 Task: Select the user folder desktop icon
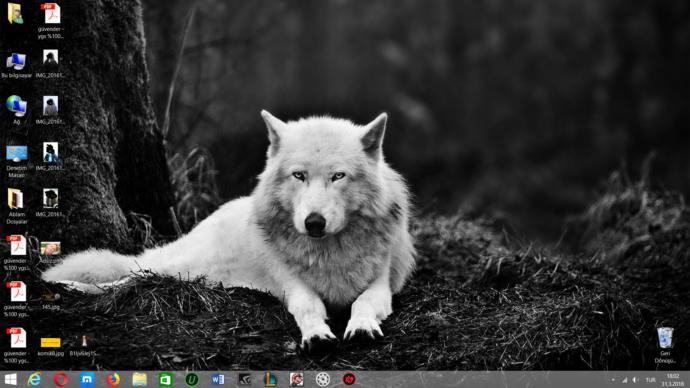tap(16, 13)
